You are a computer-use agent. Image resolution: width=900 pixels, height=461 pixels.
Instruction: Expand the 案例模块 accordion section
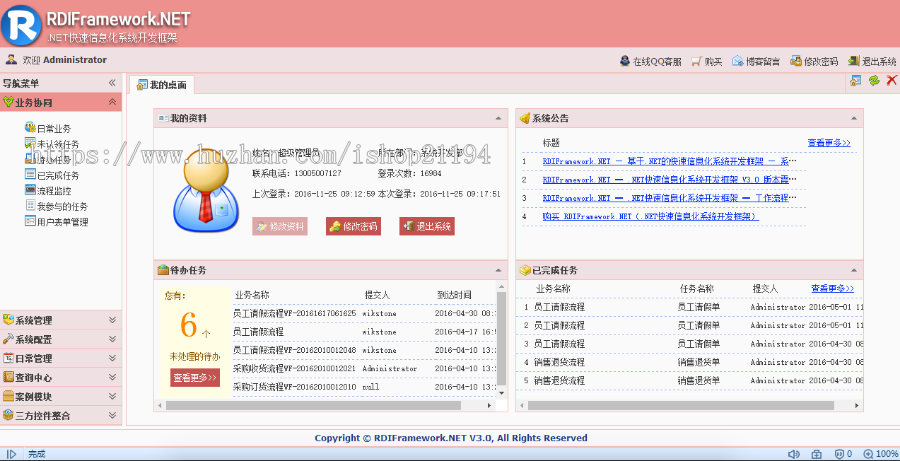coord(112,396)
